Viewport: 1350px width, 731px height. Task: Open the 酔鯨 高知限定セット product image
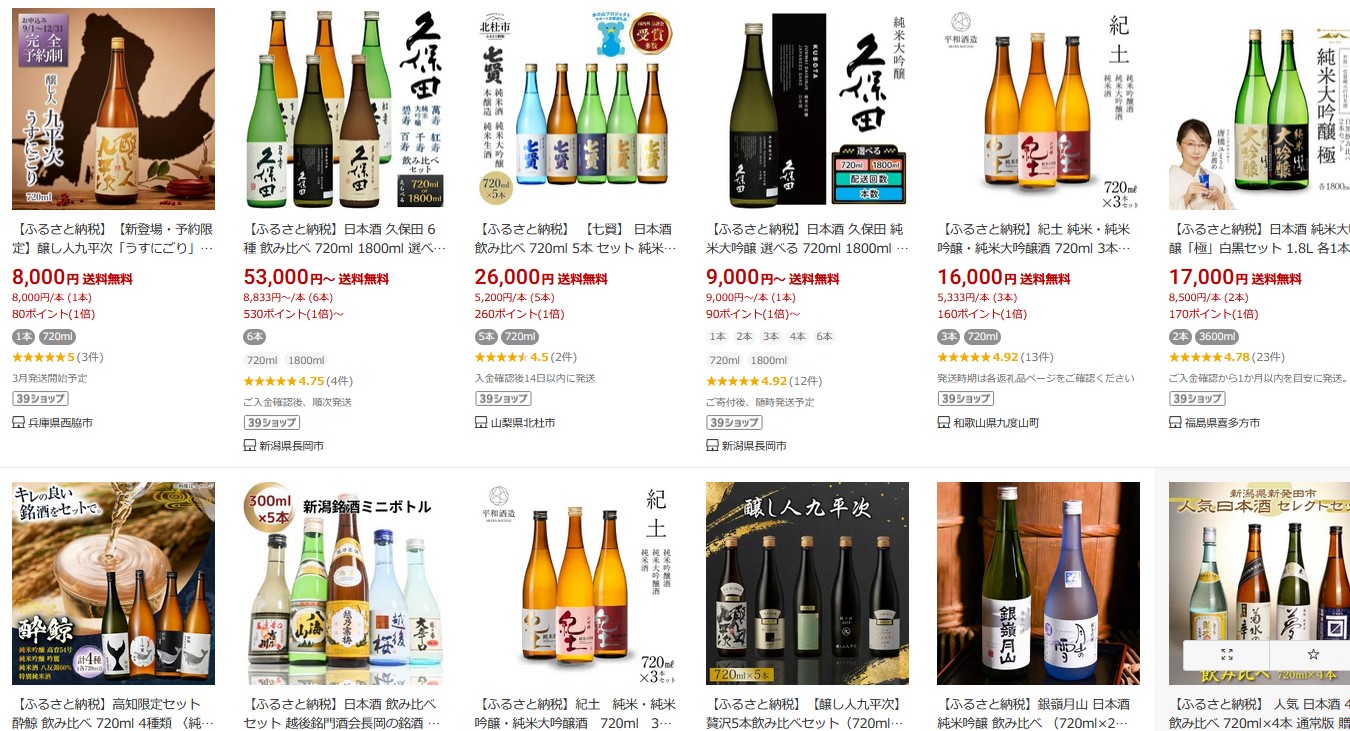point(113,583)
